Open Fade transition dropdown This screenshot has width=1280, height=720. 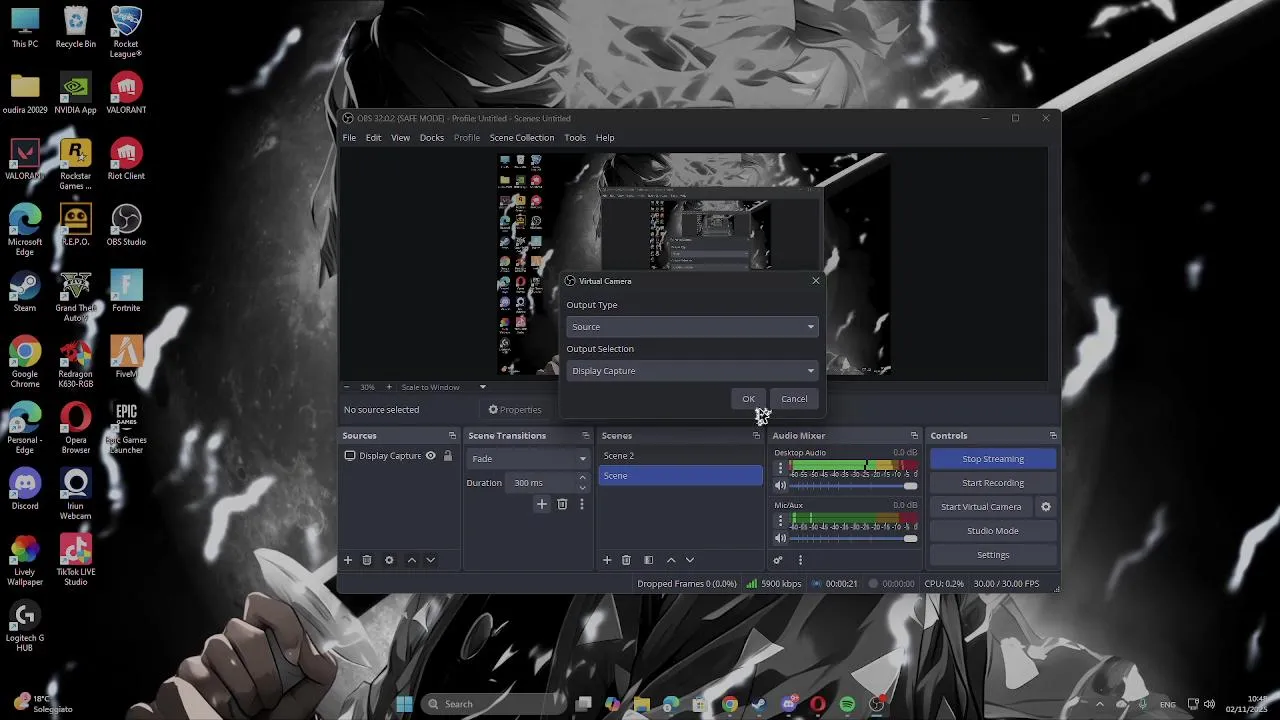tap(528, 459)
